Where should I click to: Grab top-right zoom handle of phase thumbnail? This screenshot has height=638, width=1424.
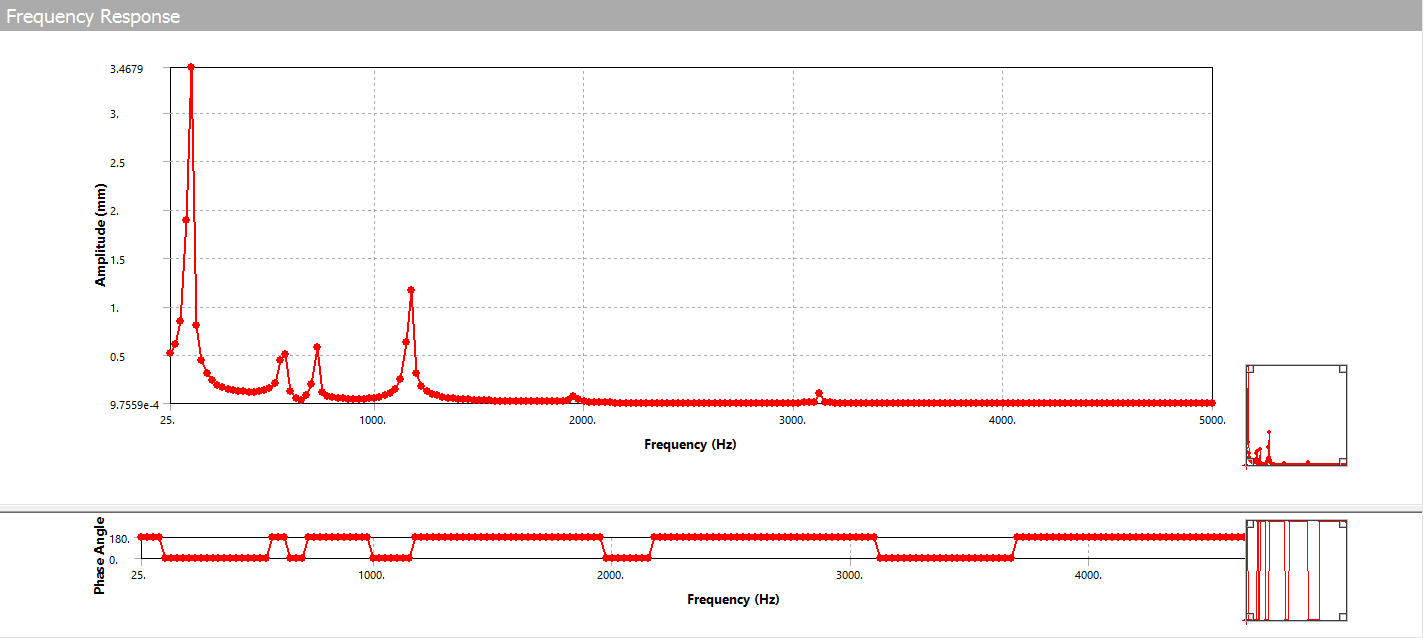click(1343, 524)
